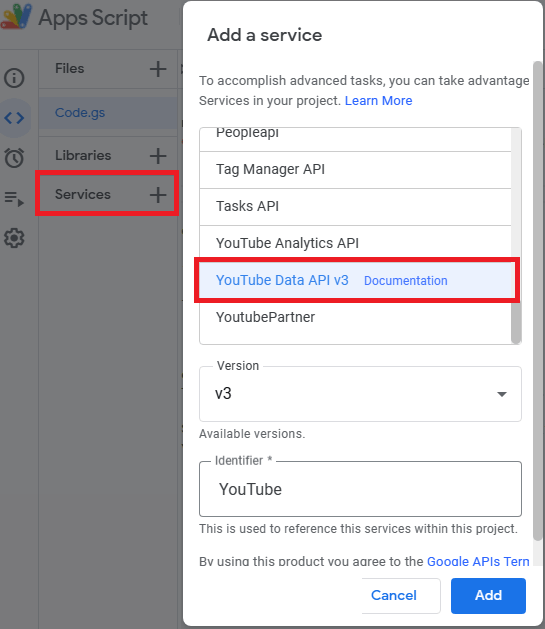Viewport: 545px width, 629px height.
Task: Choose Tag Manager API entry
Action: pos(355,170)
